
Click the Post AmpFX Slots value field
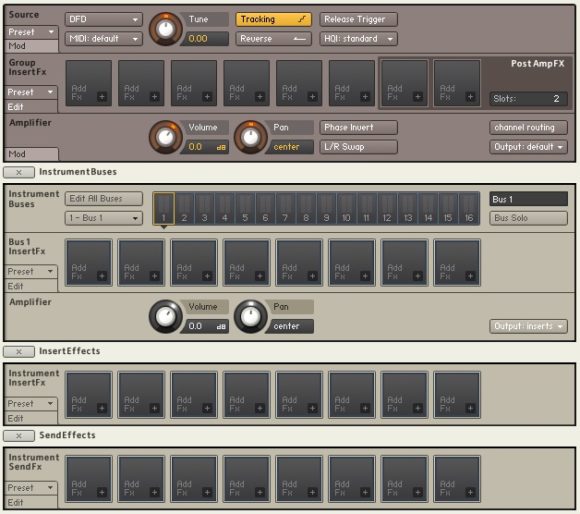pyautogui.click(x=528, y=99)
